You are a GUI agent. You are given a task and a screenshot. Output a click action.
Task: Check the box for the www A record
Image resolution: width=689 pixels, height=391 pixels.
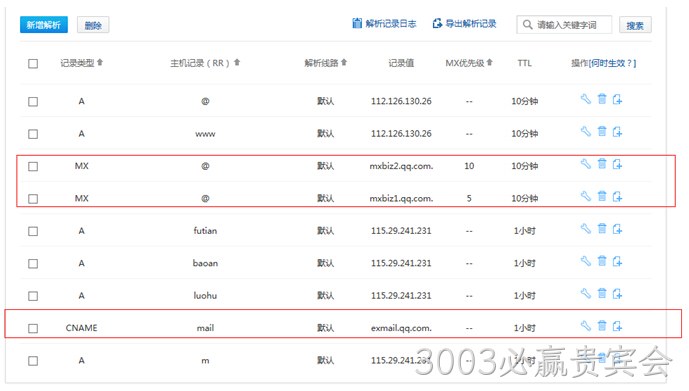(x=33, y=134)
